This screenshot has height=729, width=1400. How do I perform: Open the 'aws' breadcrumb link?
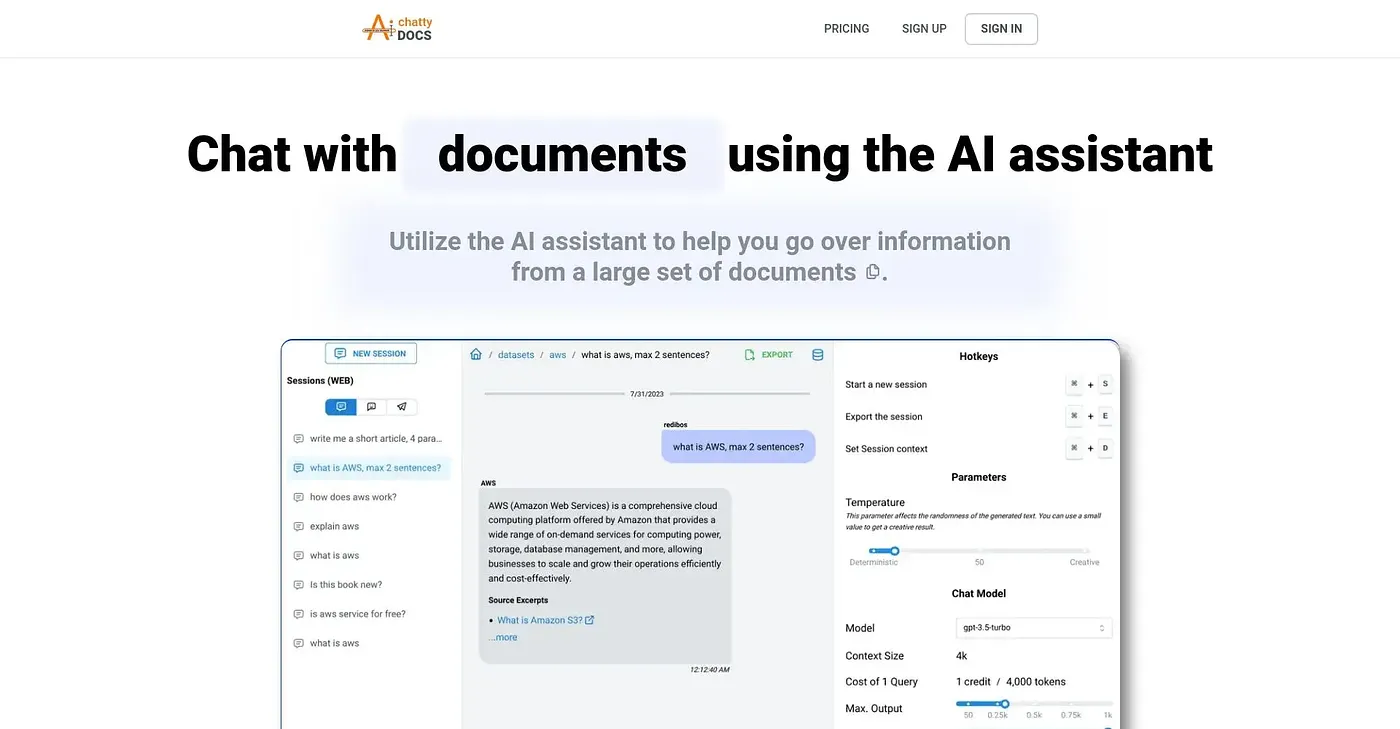(x=558, y=355)
